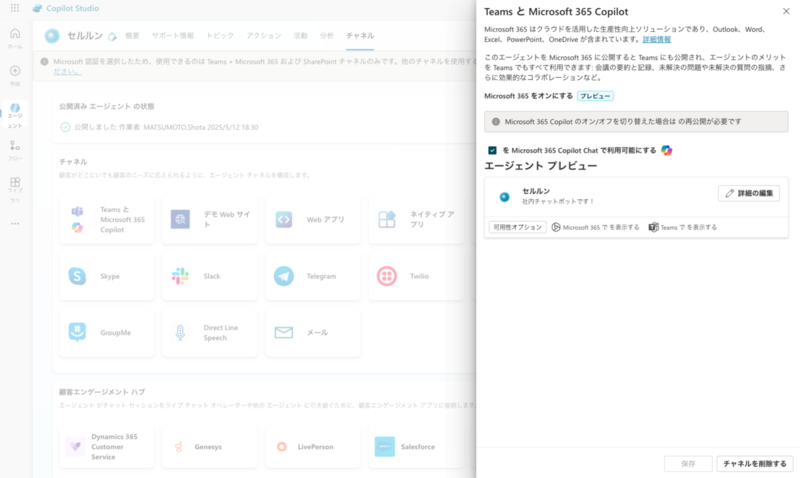The image size is (800, 478).
Task: Select the Direct Line Speech channel
Action: tap(210, 333)
